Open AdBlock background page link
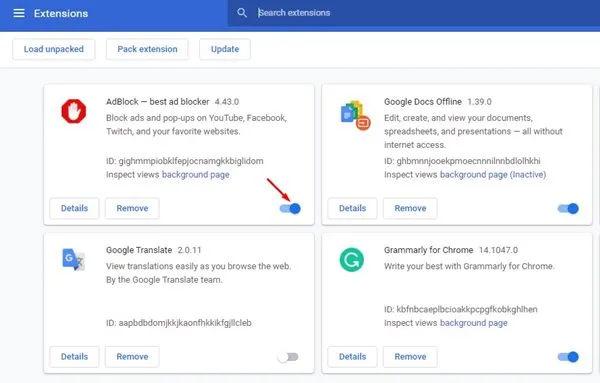This screenshot has width=600, height=383. pos(196,175)
